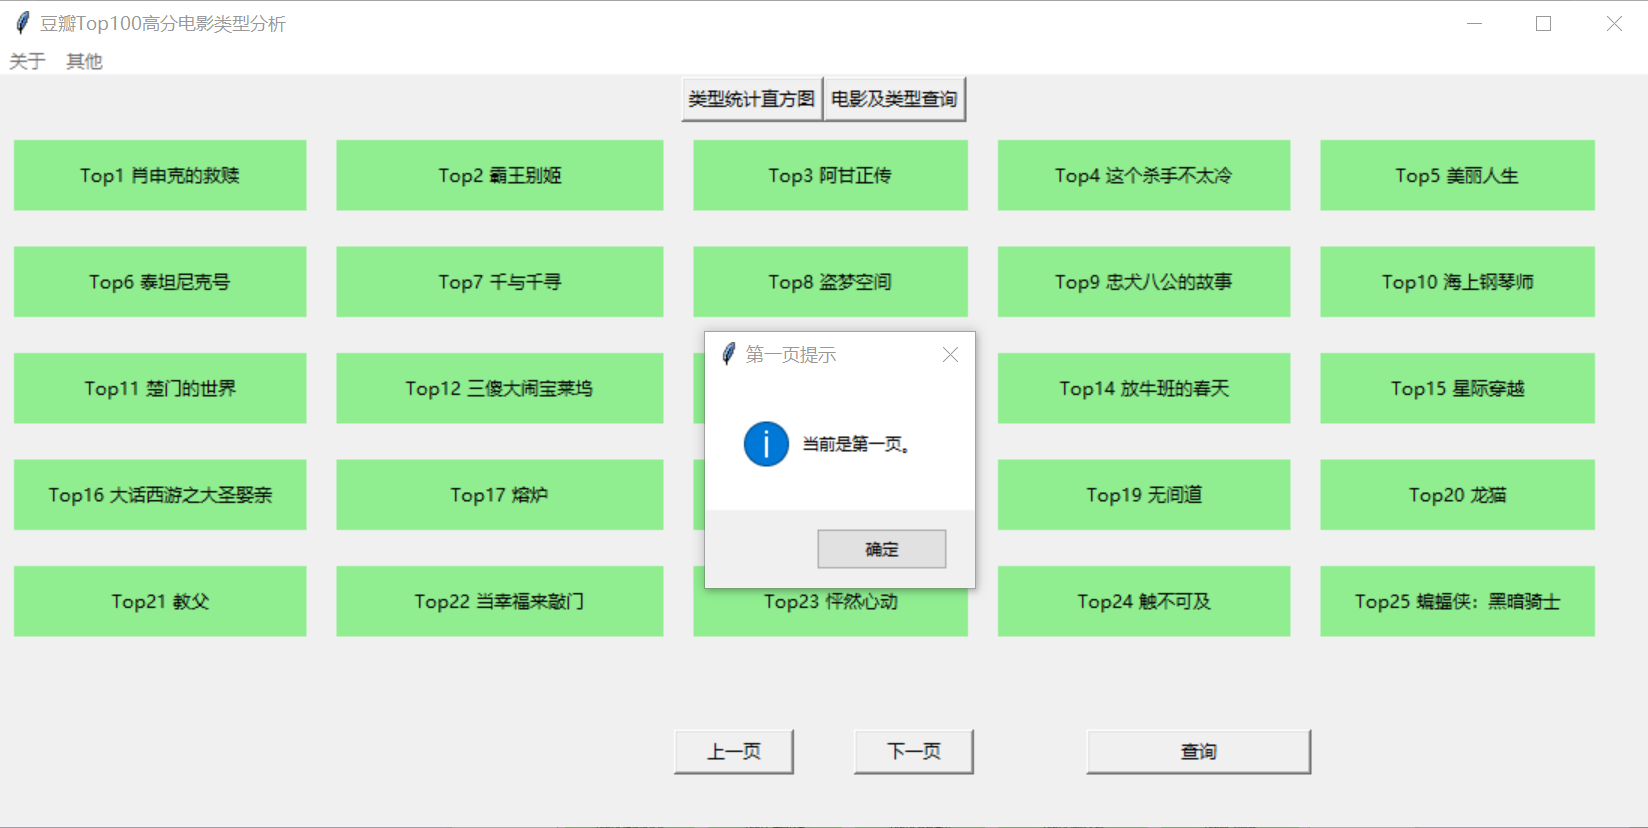1648x828 pixels.
Task: Select Top16 大话西游之大圣娶亲
Action: [160, 495]
